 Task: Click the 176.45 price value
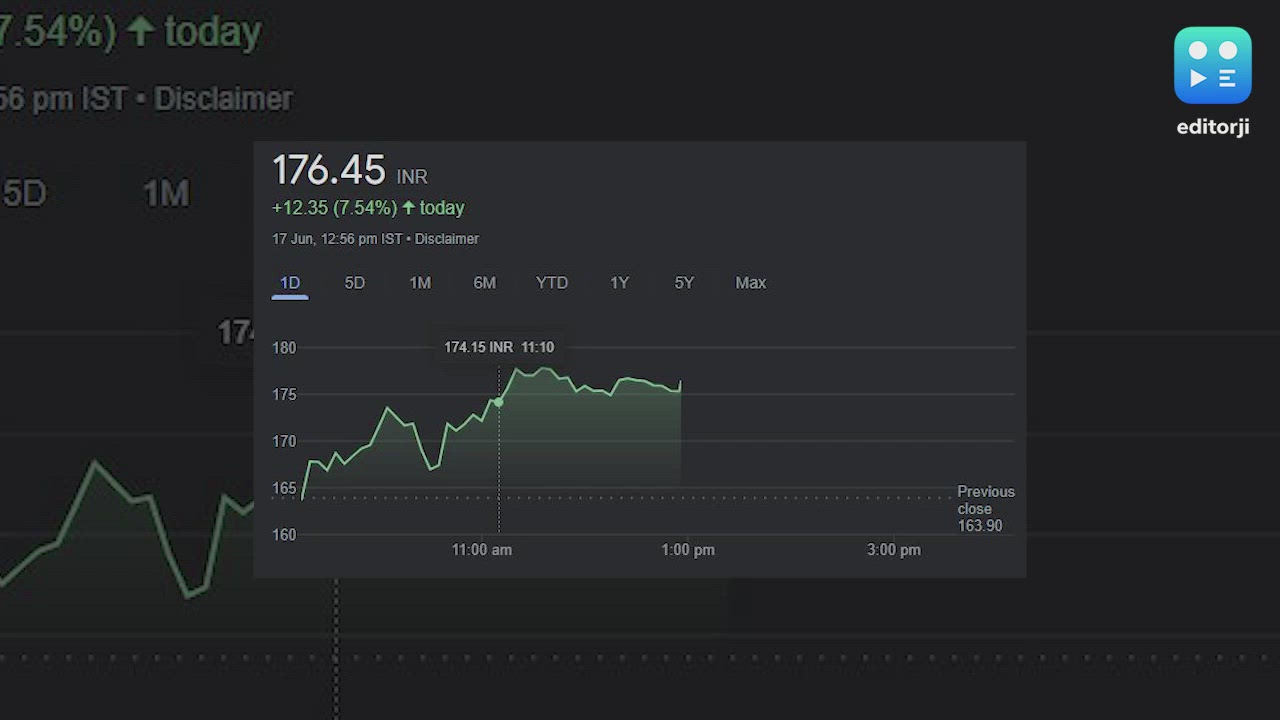pyautogui.click(x=329, y=171)
